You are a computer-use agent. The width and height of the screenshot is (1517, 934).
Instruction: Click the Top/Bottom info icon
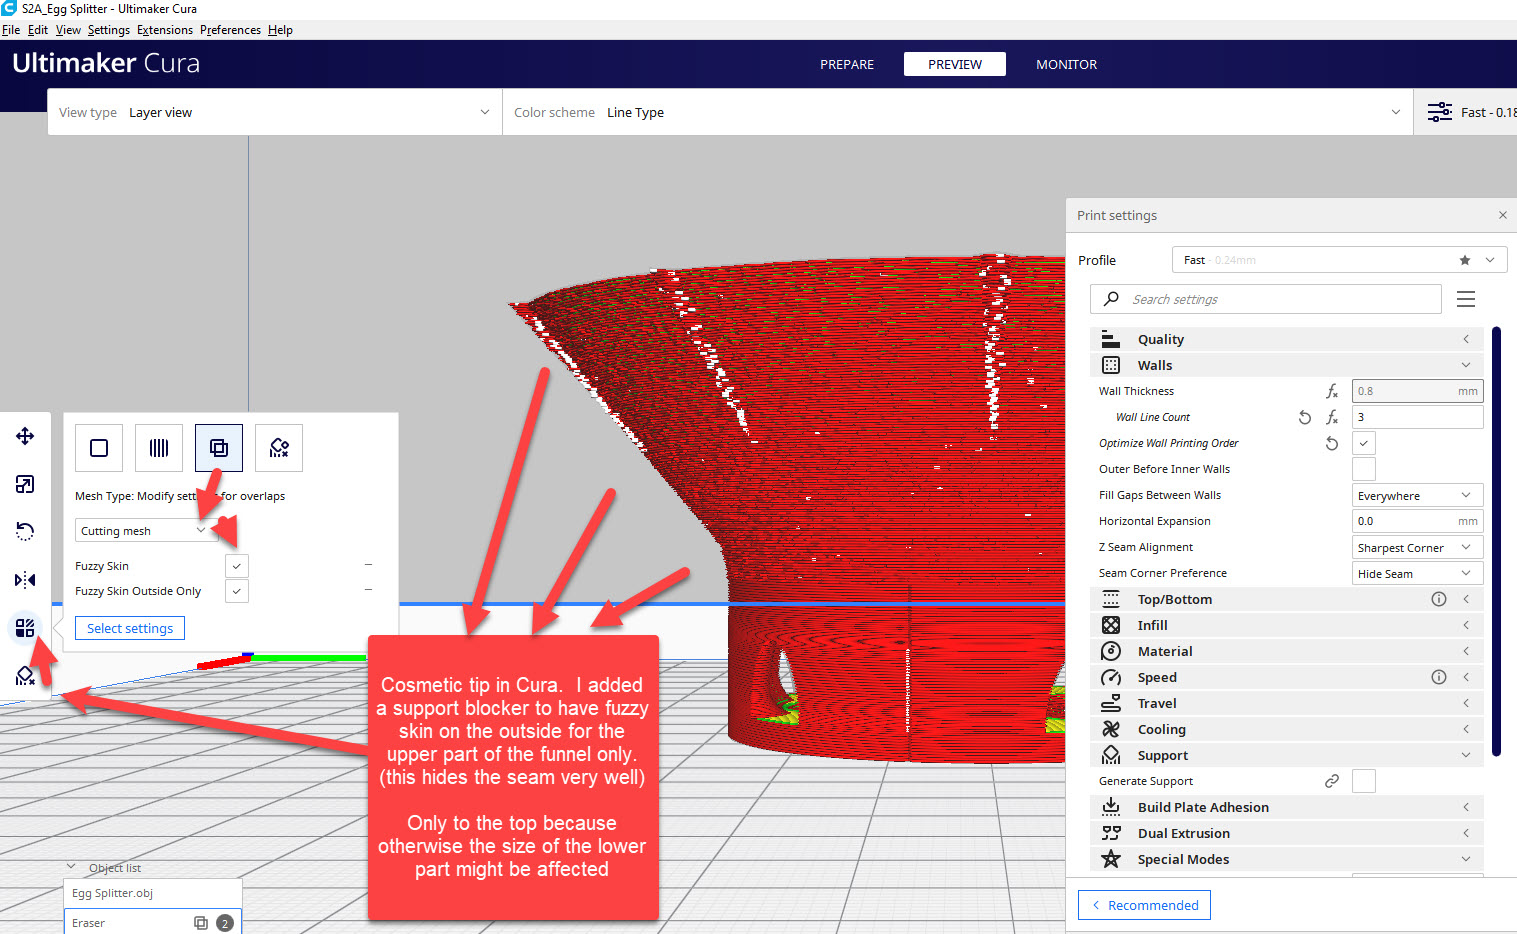tap(1439, 599)
